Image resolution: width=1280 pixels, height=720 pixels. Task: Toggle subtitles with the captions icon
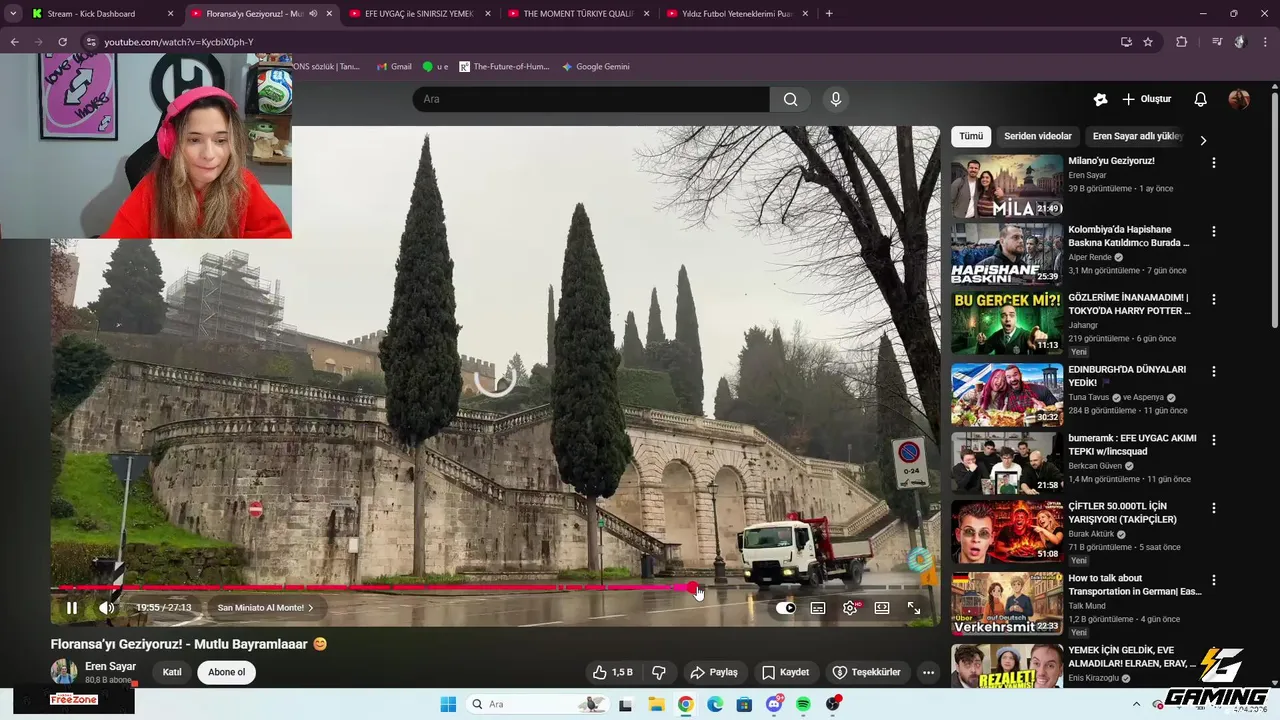coord(818,608)
